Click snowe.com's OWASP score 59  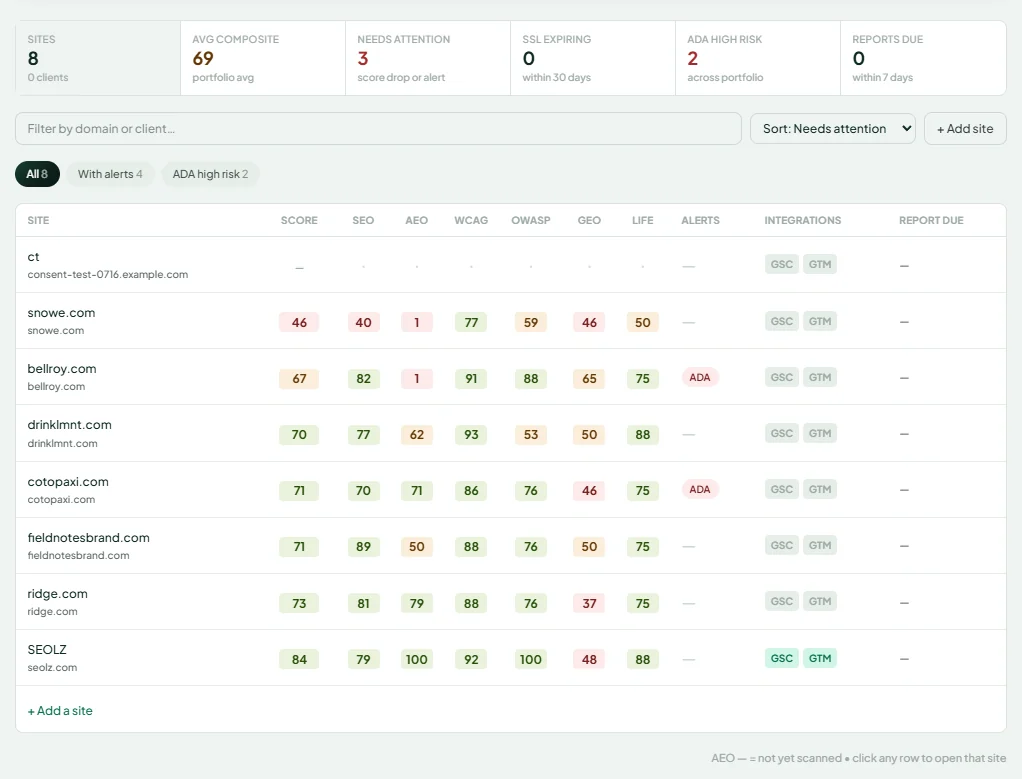(x=531, y=323)
